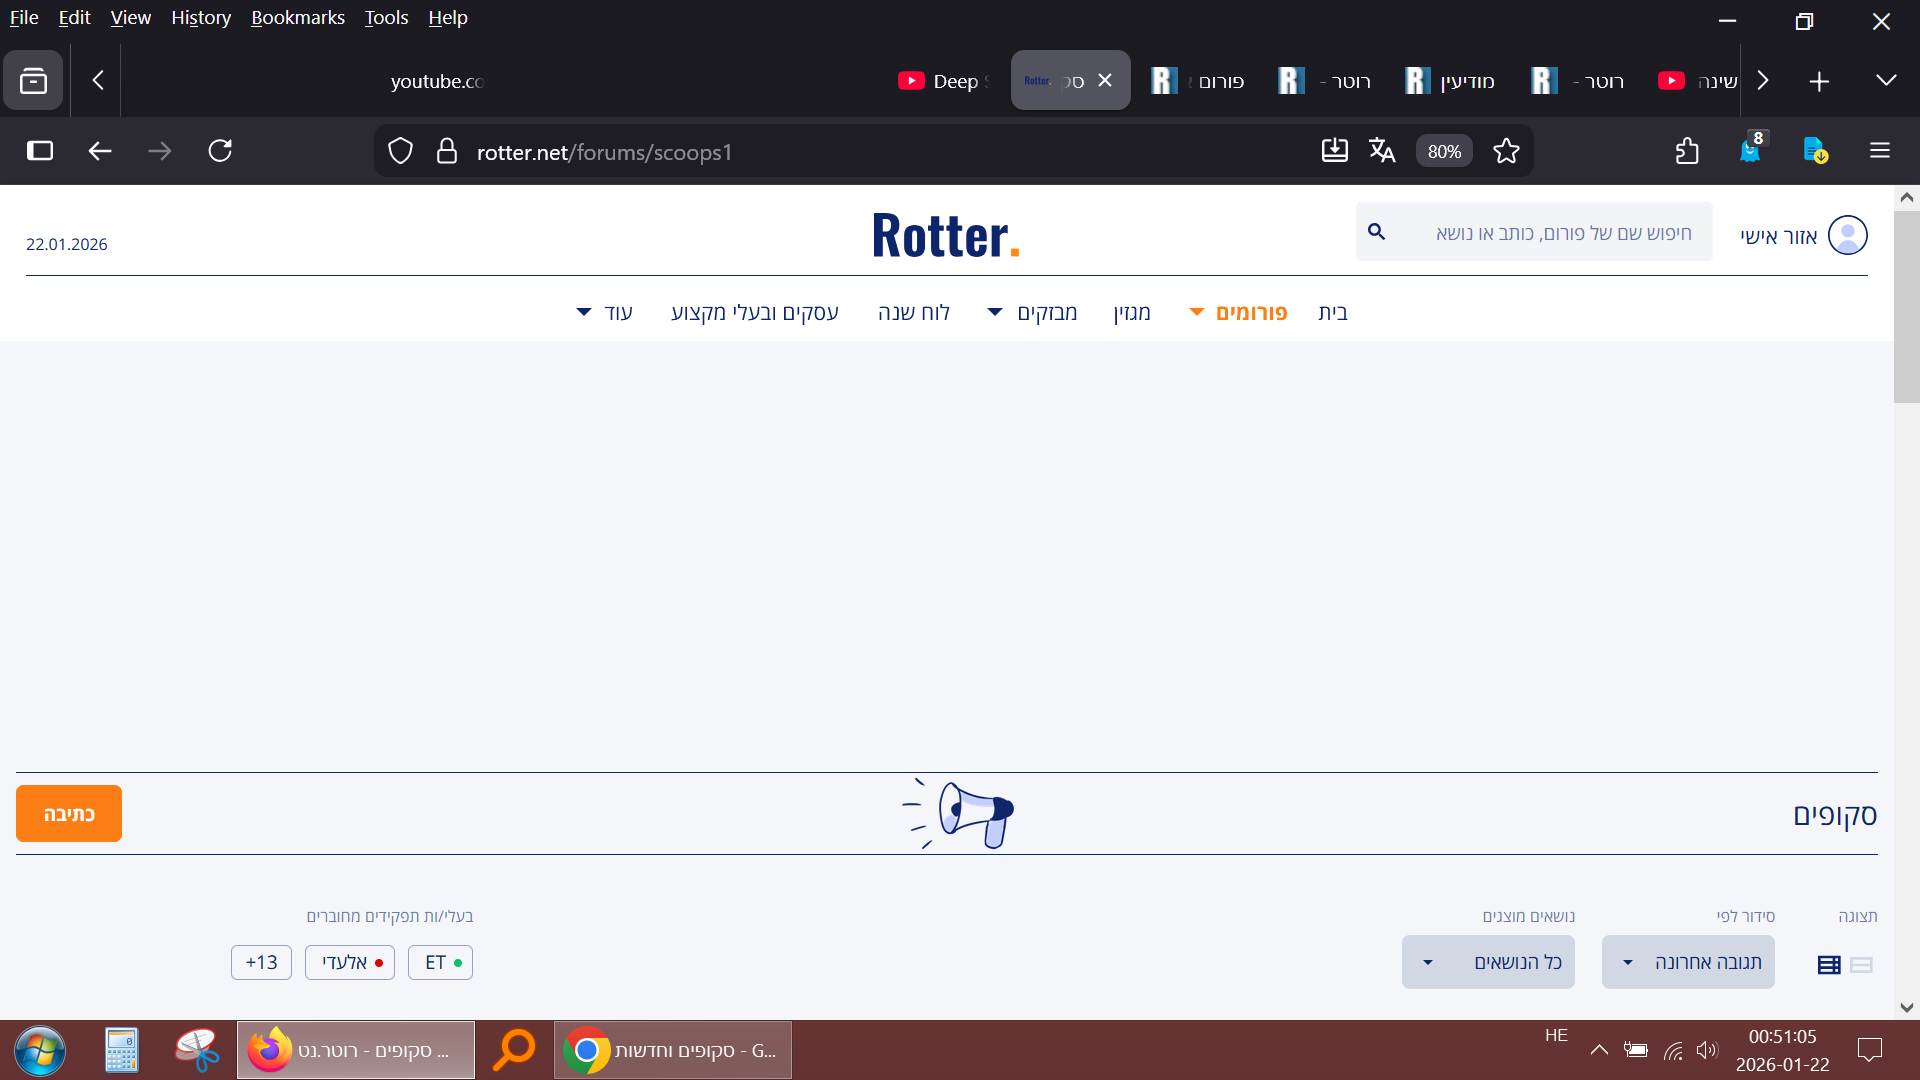
Task: Click the translate page icon
Action: pos(1382,151)
